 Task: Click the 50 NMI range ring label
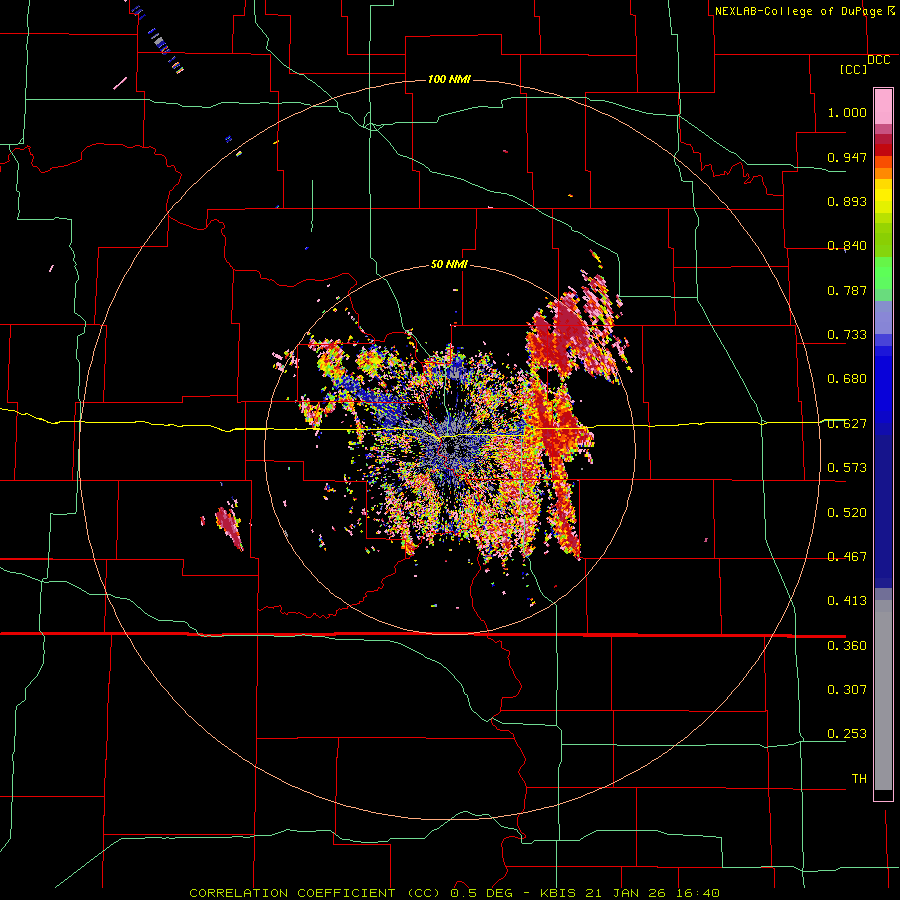(x=449, y=264)
